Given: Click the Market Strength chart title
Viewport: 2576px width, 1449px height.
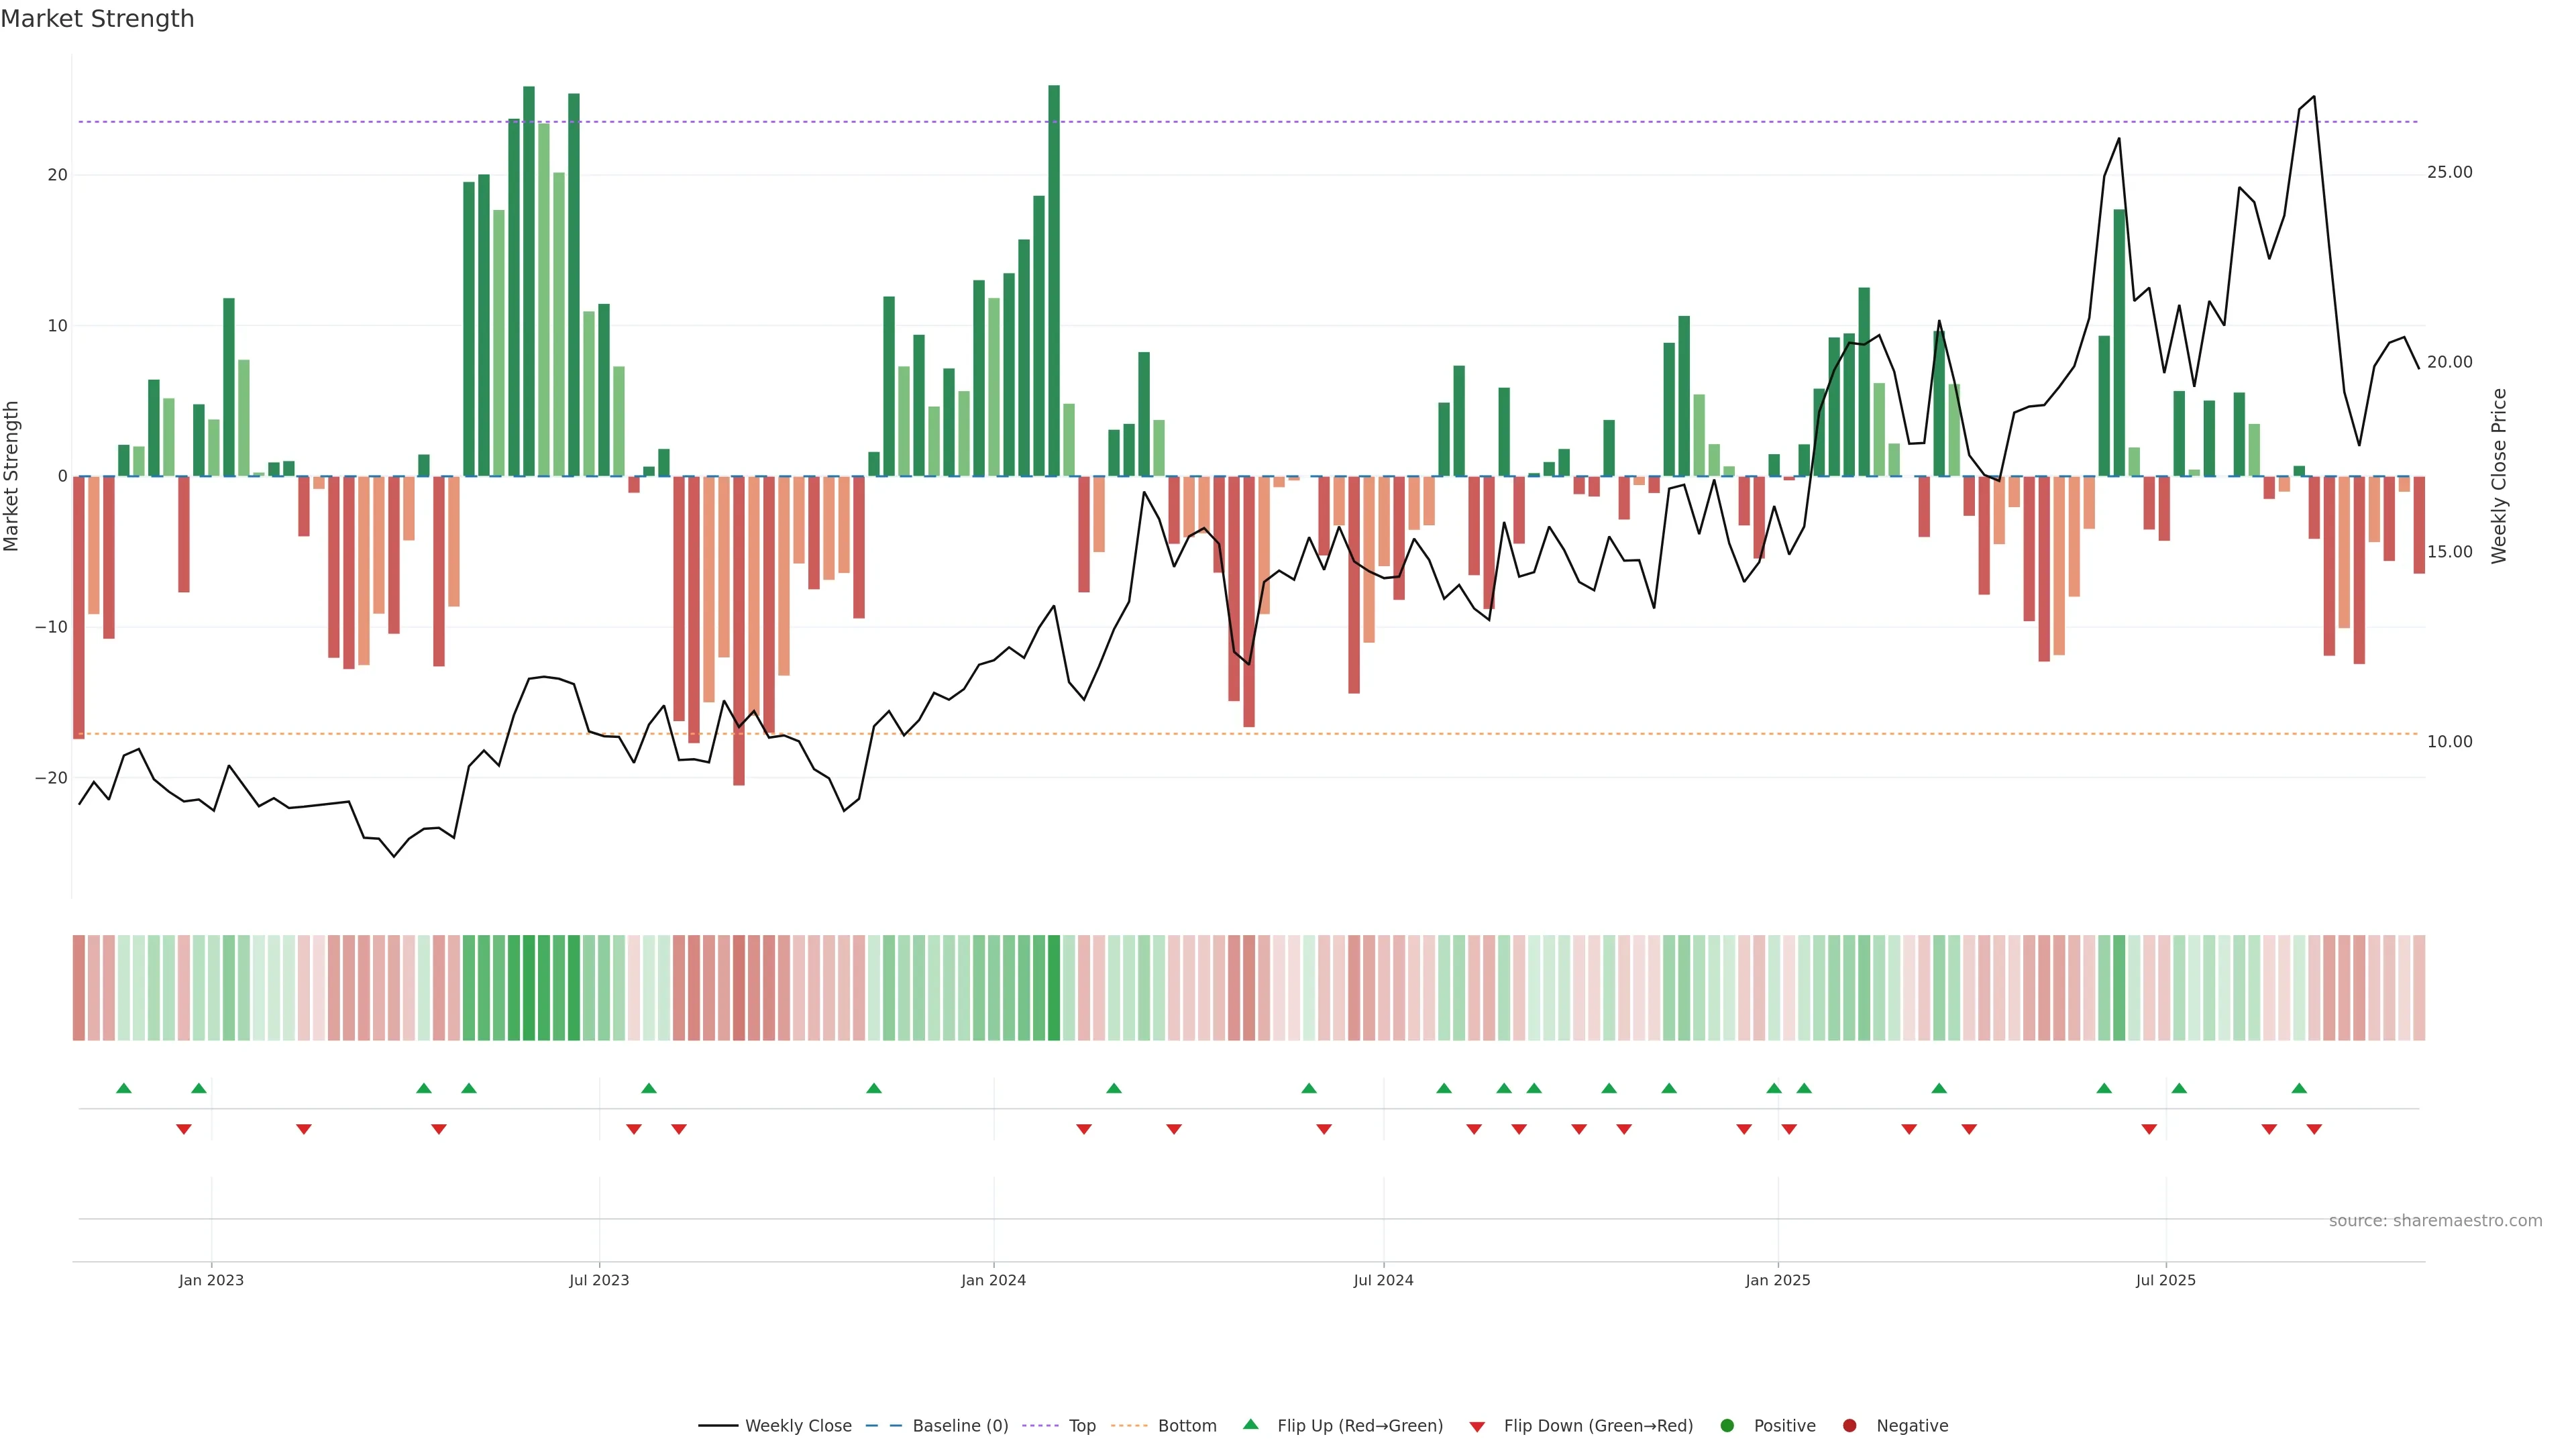Looking at the screenshot, I should tap(97, 19).
